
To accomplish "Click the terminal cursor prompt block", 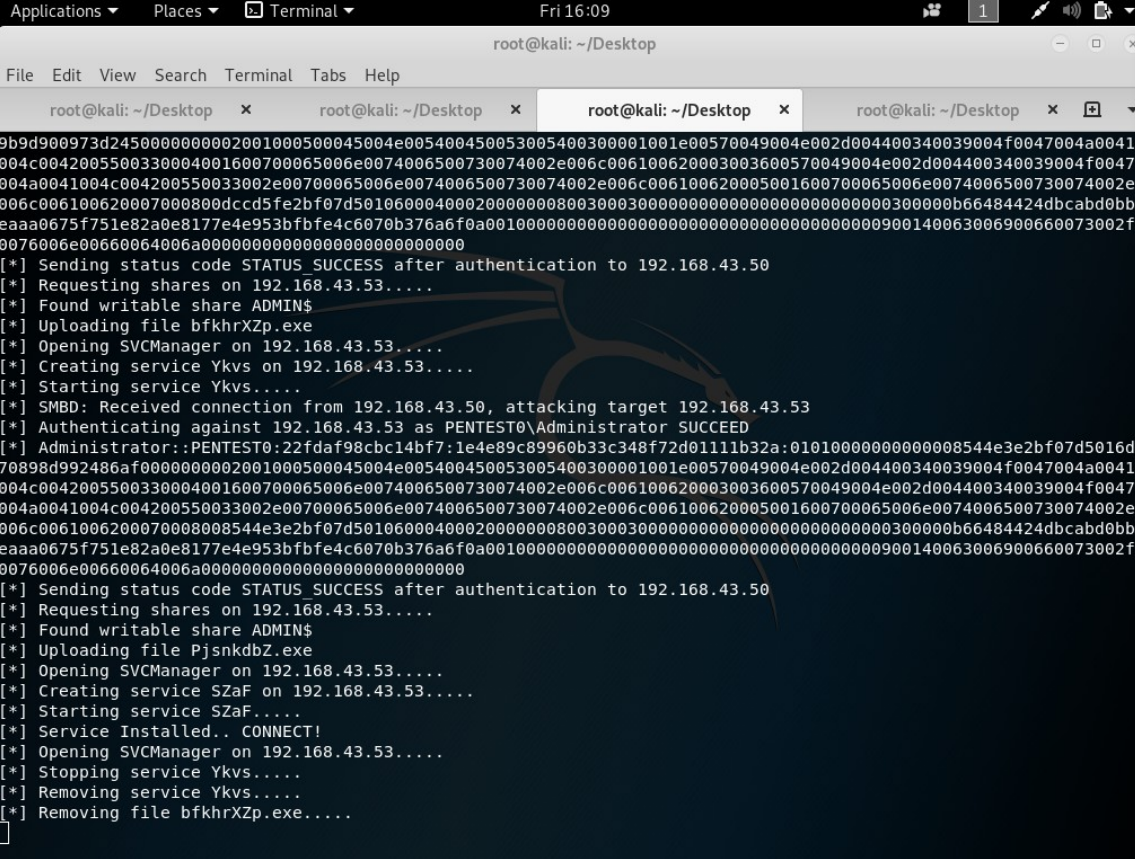I will pyautogui.click(x=4, y=833).
